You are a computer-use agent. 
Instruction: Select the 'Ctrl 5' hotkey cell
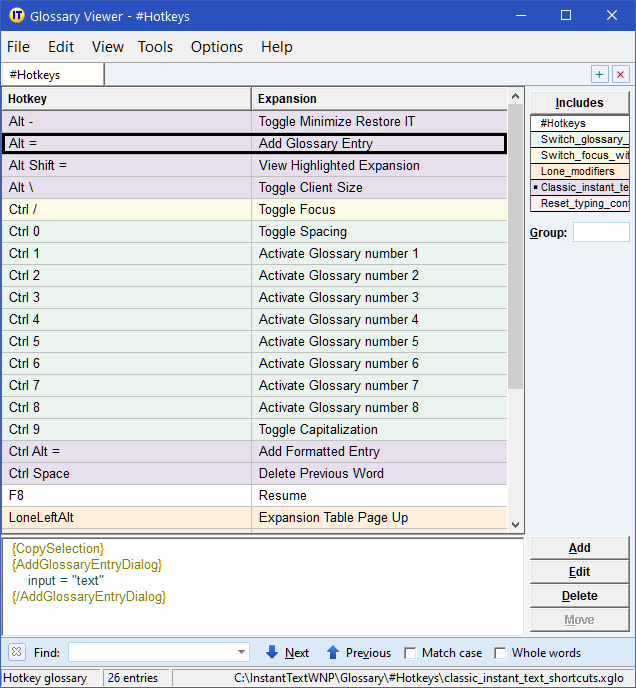pos(127,341)
